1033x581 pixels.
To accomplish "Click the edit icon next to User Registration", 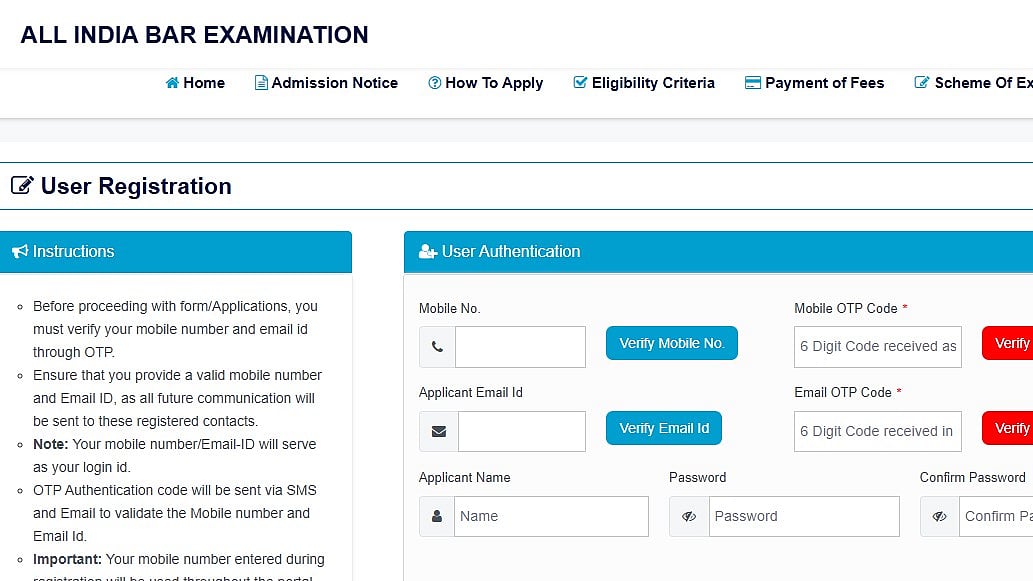I will [22, 186].
